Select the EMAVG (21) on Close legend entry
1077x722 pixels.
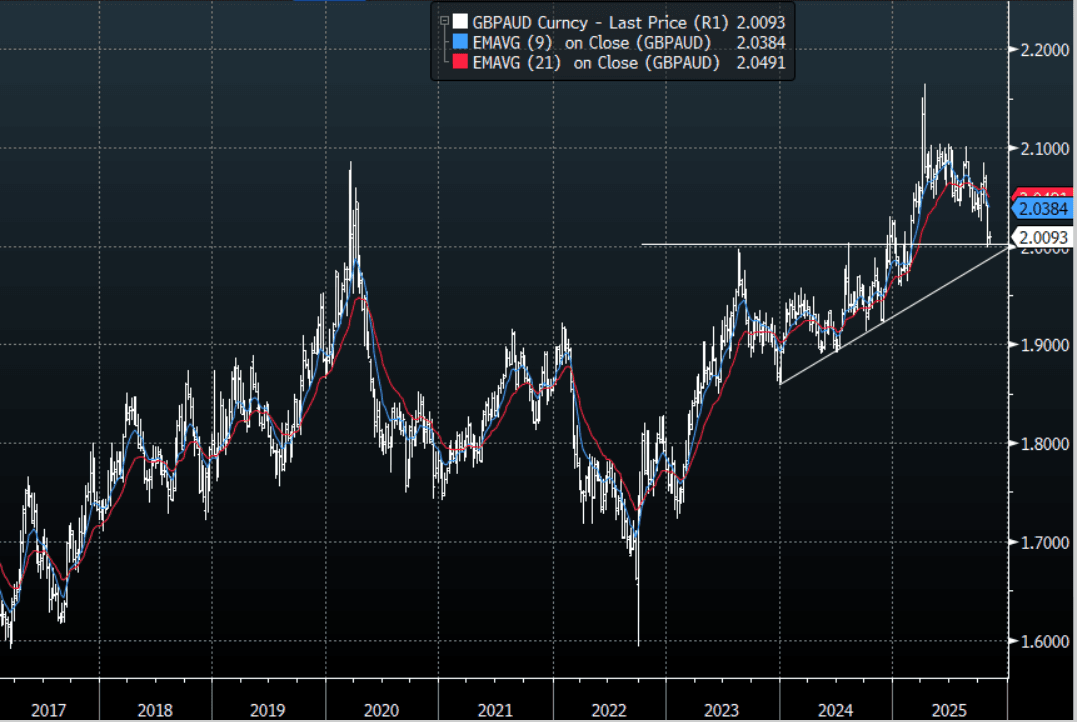[x=596, y=63]
